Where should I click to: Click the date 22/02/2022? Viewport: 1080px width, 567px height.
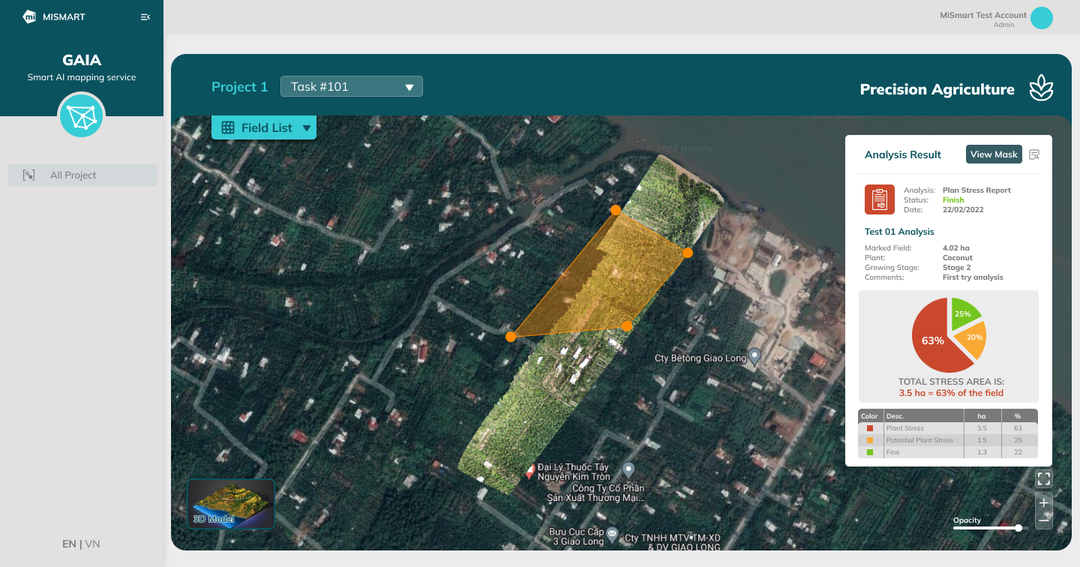pyautogui.click(x=963, y=209)
